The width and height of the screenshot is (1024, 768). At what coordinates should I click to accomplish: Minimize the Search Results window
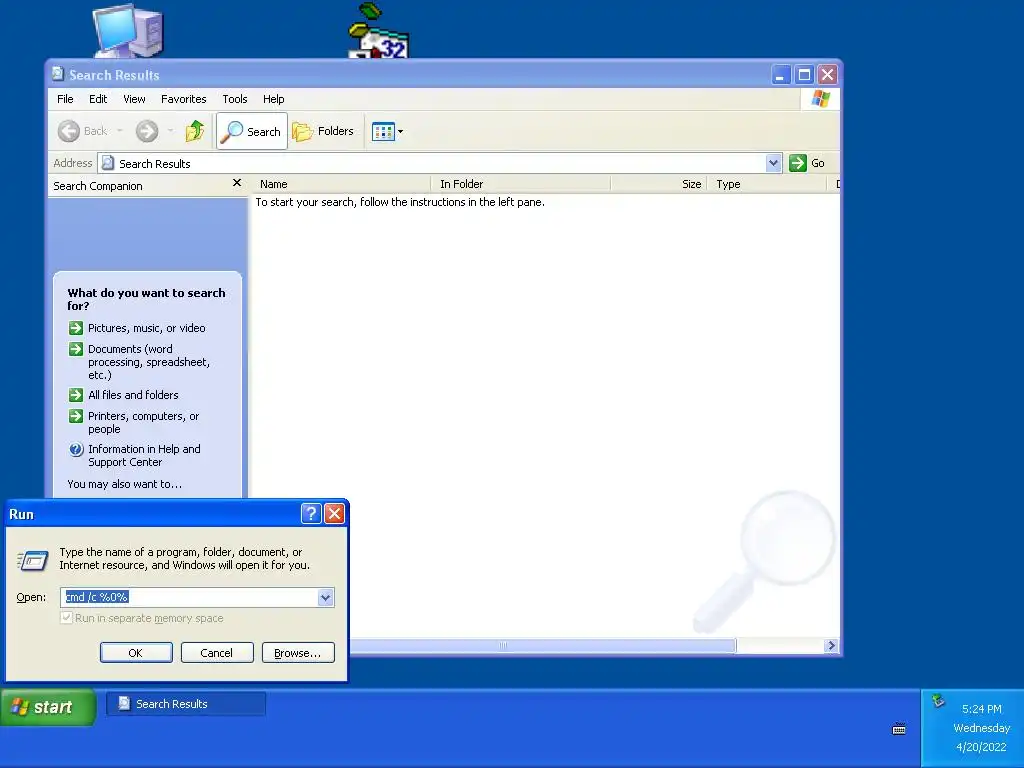point(780,74)
